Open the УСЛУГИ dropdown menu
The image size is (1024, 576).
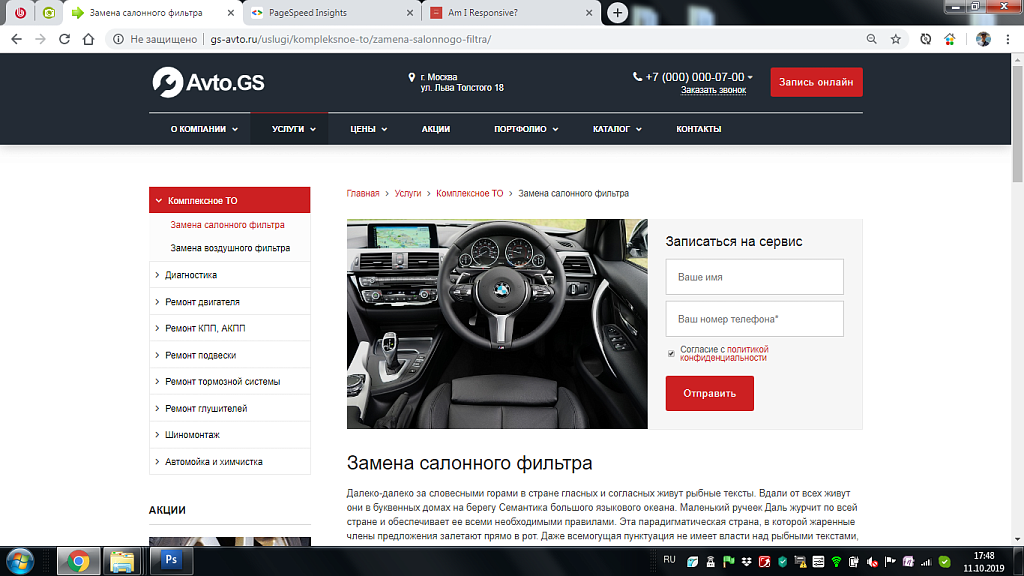289,128
